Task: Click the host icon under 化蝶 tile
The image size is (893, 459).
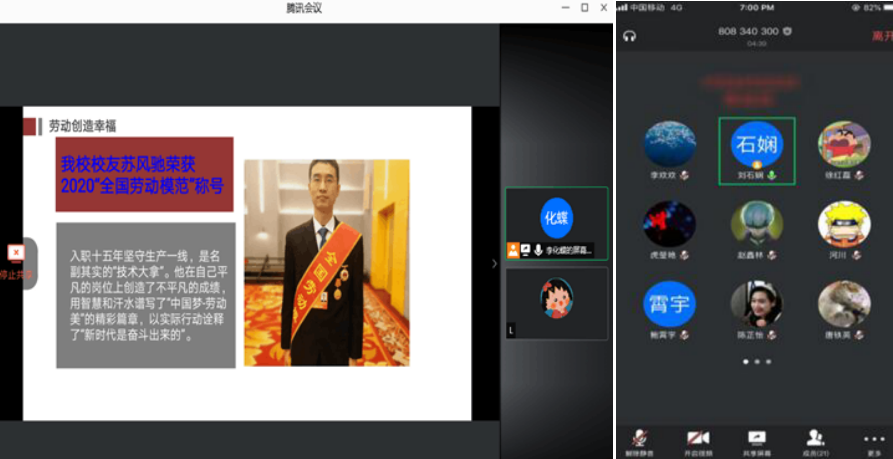Action: coord(512,250)
